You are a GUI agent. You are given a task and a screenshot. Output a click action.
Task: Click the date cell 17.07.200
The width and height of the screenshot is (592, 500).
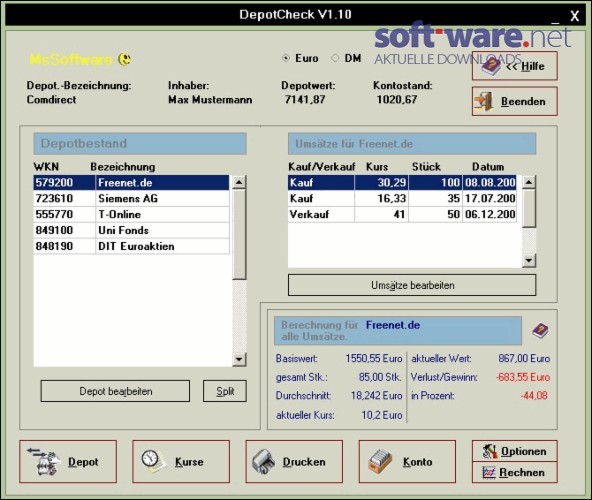click(490, 199)
